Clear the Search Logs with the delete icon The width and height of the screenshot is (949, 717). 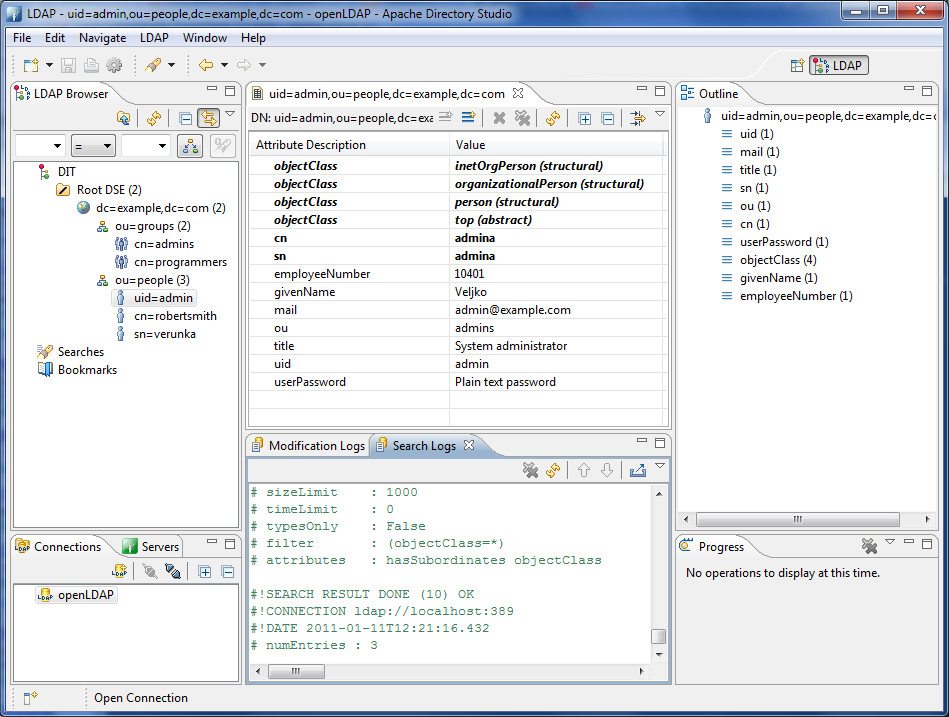(x=531, y=470)
